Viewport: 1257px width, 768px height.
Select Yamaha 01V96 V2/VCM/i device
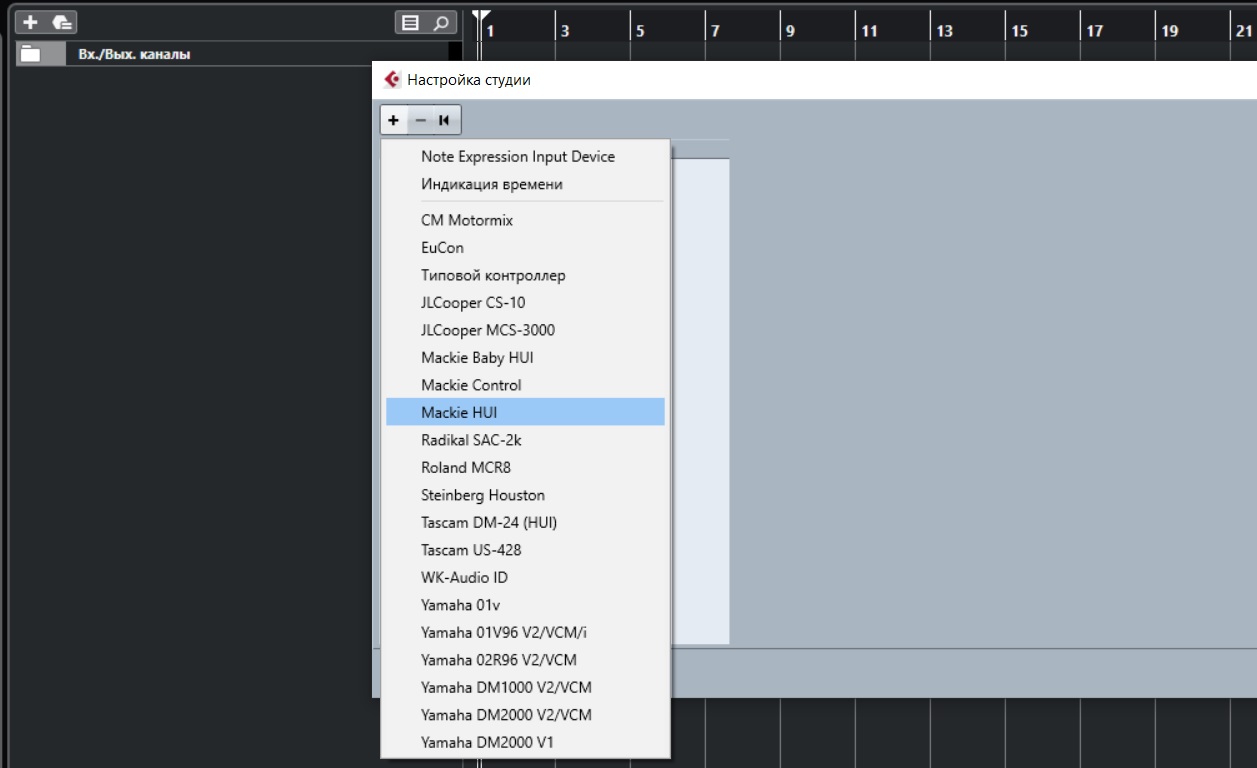(526, 632)
